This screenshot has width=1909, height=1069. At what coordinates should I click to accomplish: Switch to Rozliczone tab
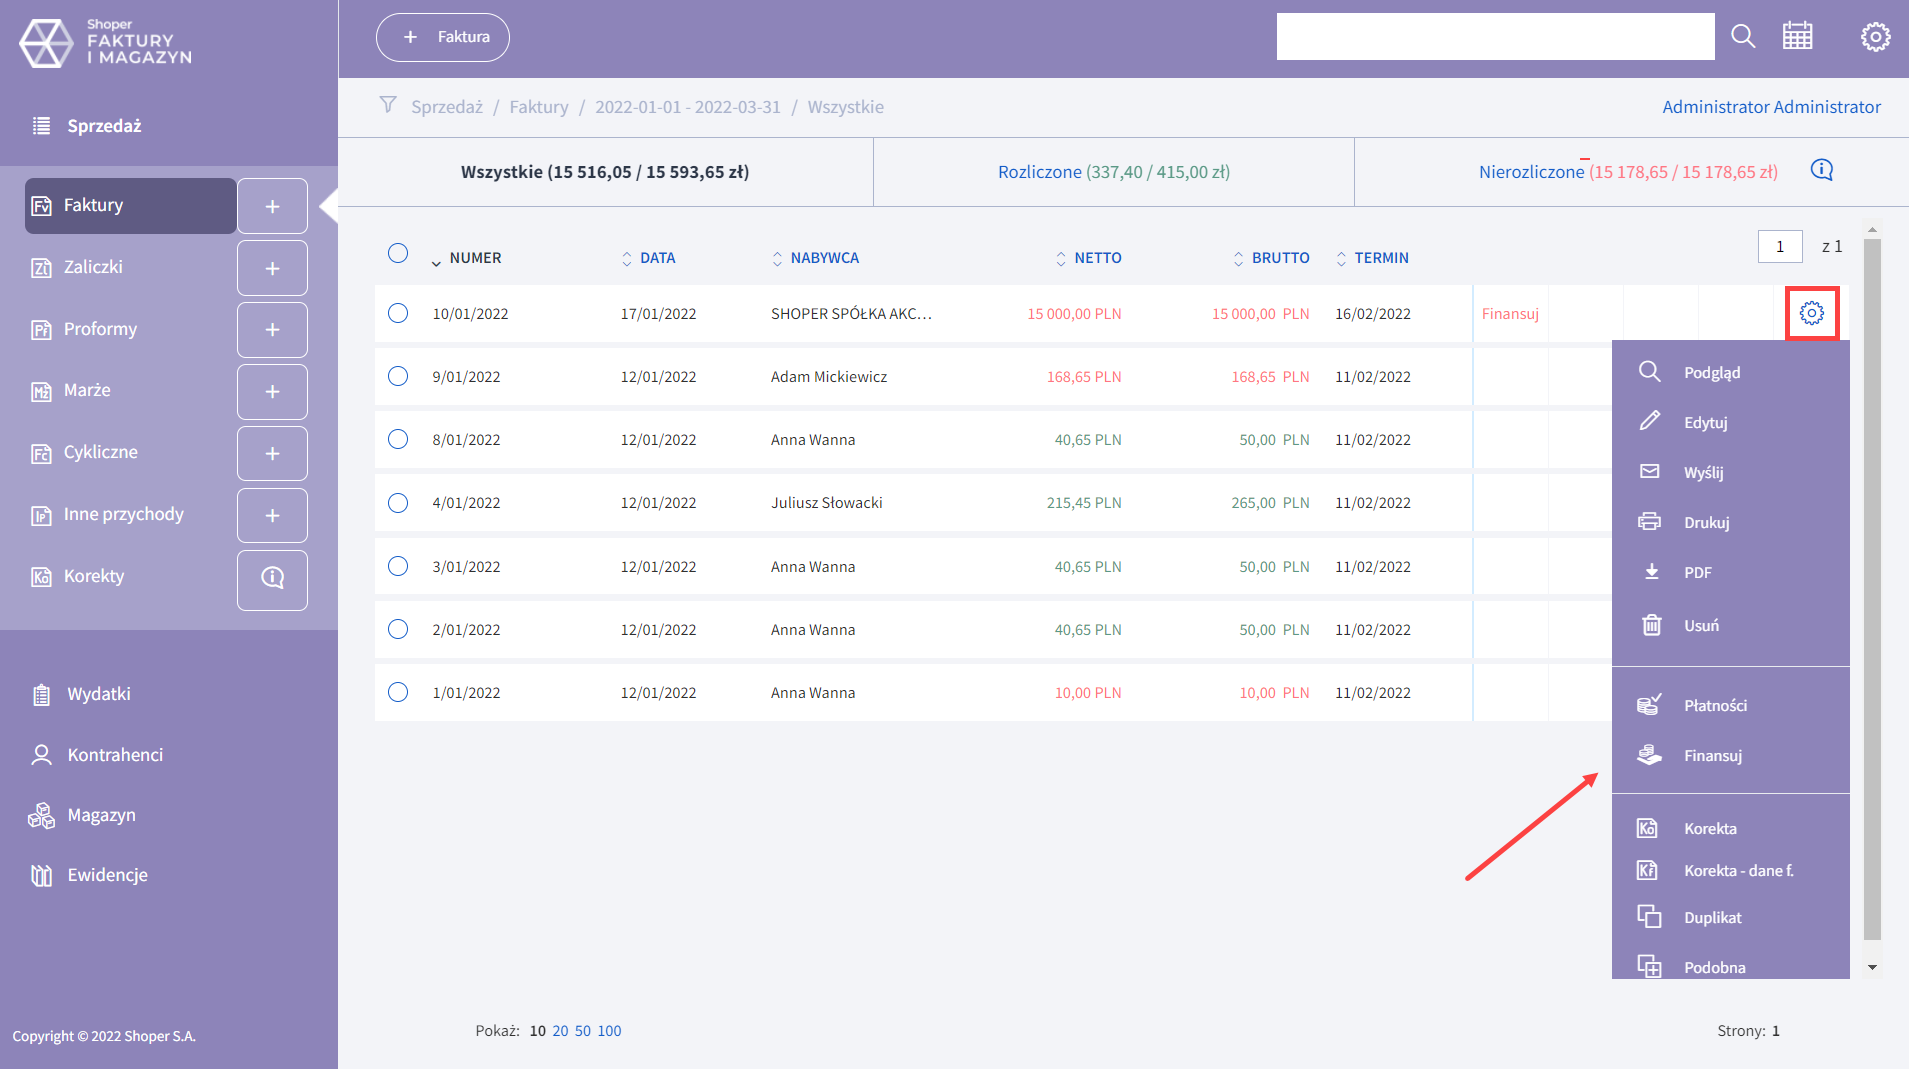pyautogui.click(x=1113, y=172)
